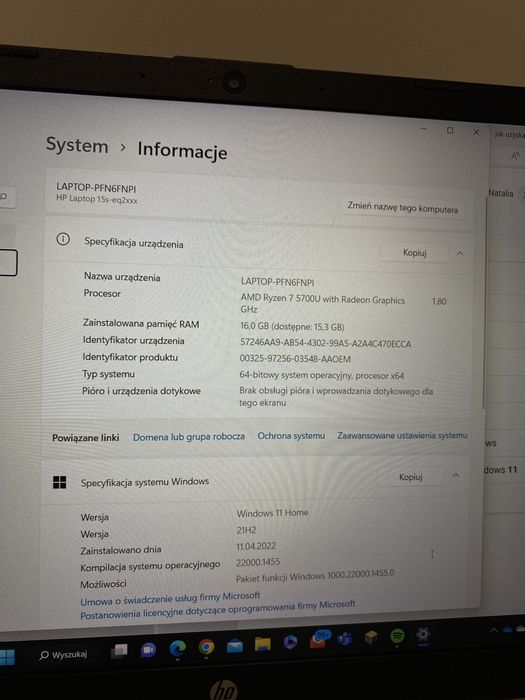Viewport: 525px width, 700px height.
Task: Click the Powiązane linki heading
Action: pyautogui.click(x=86, y=438)
